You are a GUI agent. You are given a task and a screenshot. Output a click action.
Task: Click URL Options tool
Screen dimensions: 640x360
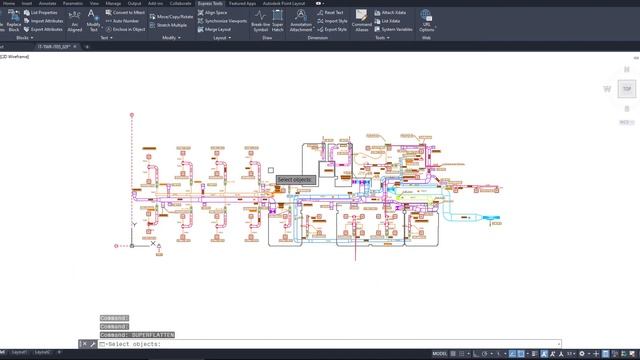(x=426, y=21)
